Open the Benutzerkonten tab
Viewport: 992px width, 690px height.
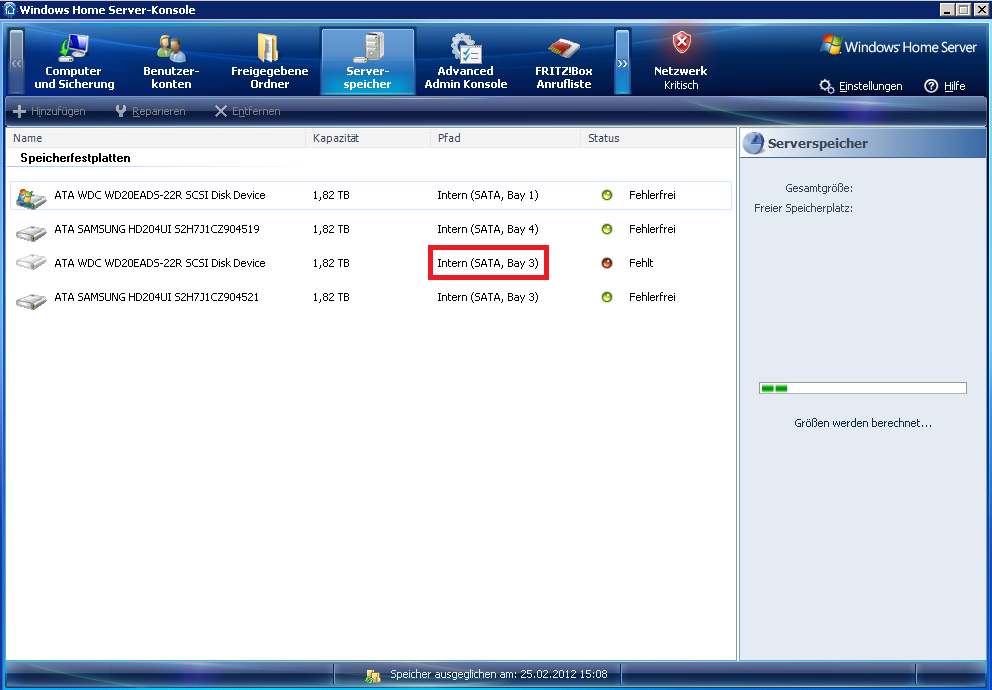[x=171, y=61]
